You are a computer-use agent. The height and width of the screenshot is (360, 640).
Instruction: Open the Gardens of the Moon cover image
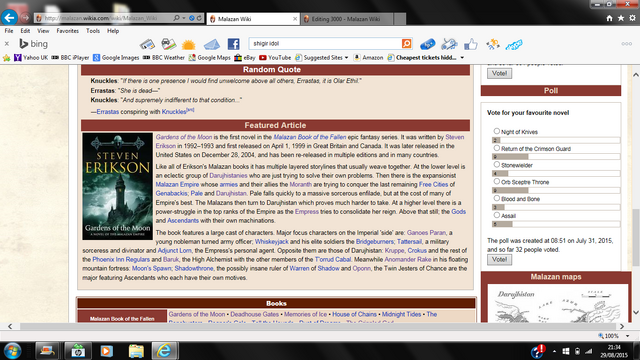(x=118, y=186)
